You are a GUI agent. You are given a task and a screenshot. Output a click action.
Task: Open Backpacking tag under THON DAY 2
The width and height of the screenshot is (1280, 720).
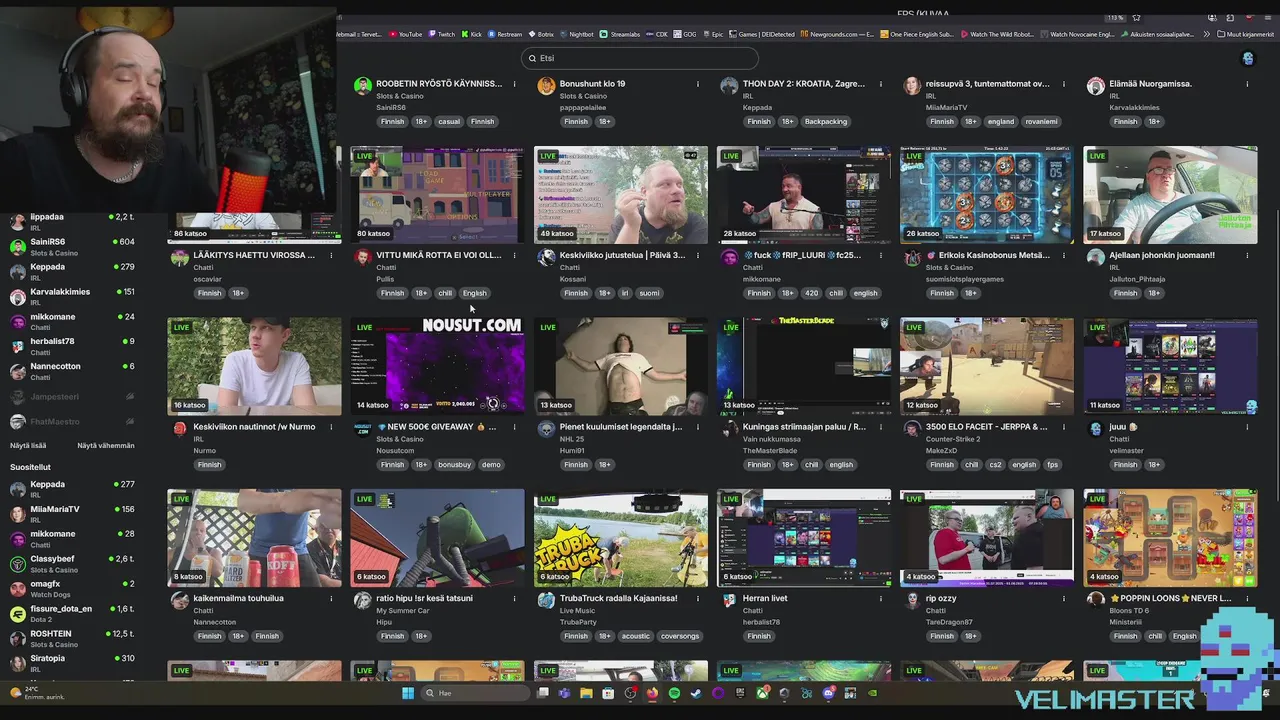[826, 122]
